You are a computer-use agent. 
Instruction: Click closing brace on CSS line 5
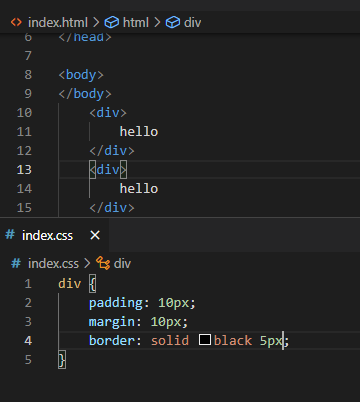[62, 360]
